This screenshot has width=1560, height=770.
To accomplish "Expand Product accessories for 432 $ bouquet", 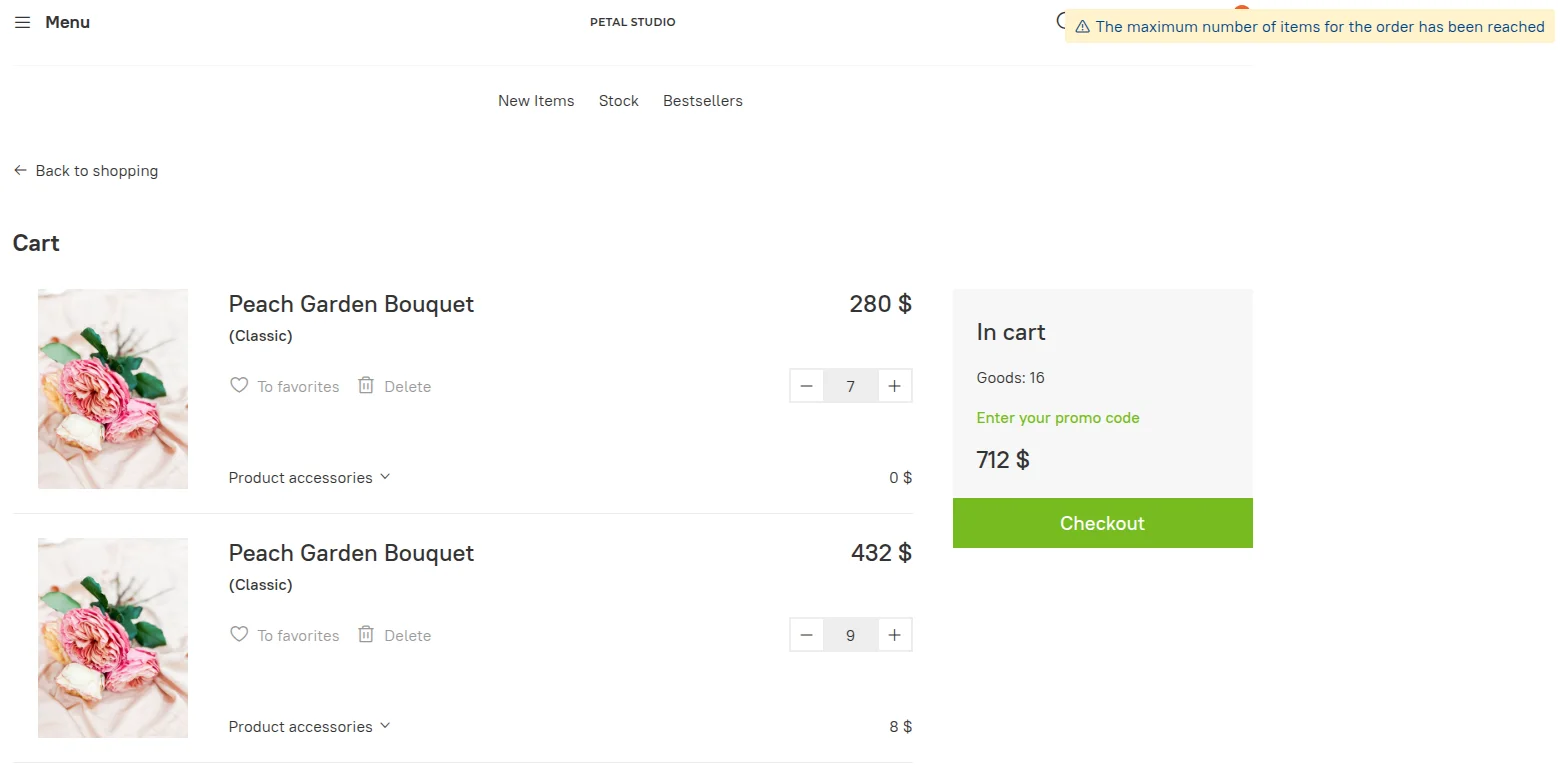I will [x=309, y=727].
